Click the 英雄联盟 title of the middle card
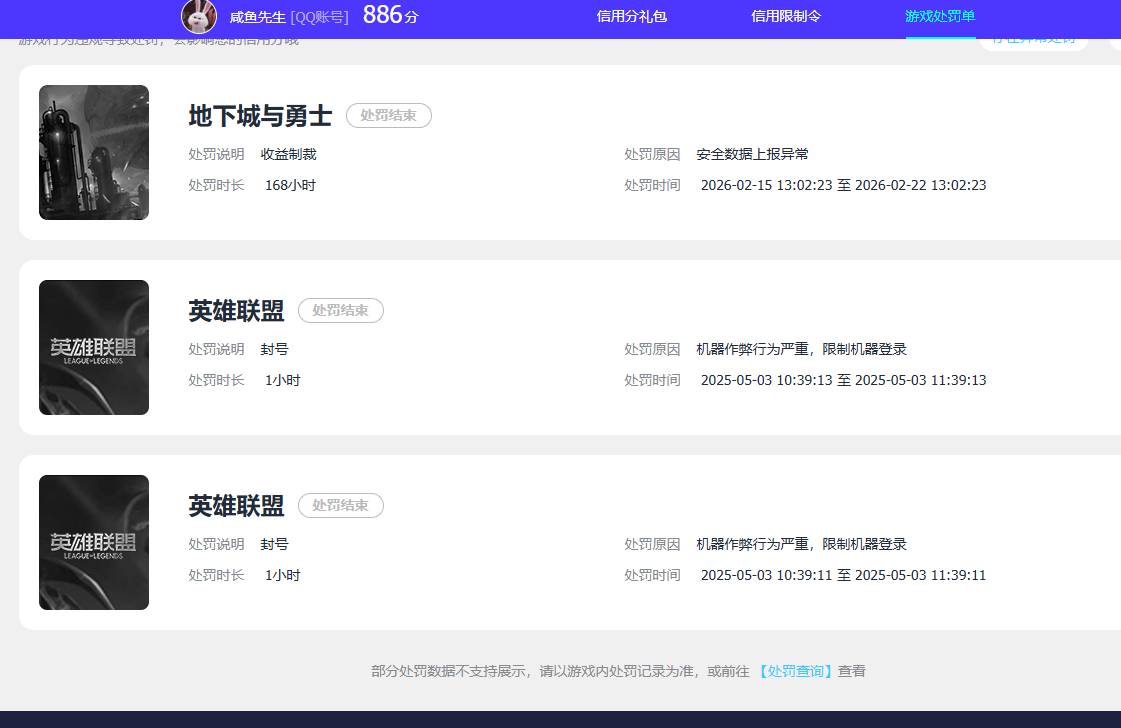The height and width of the screenshot is (728, 1121). [236, 311]
